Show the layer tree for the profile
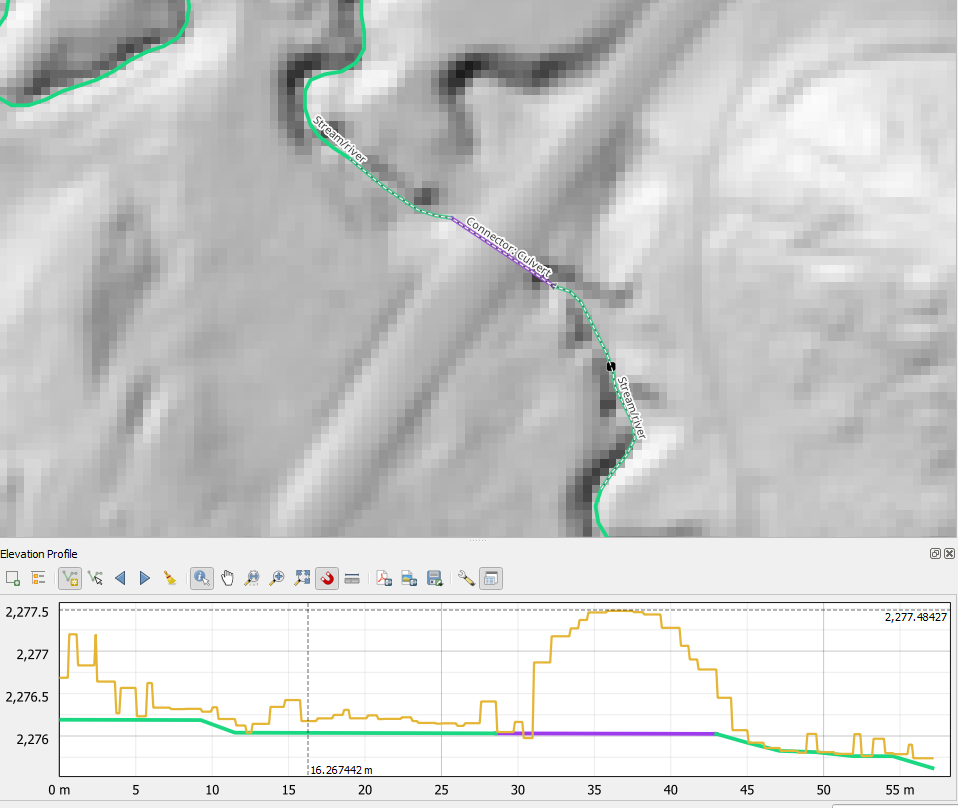This screenshot has height=808, width=958. (37, 577)
